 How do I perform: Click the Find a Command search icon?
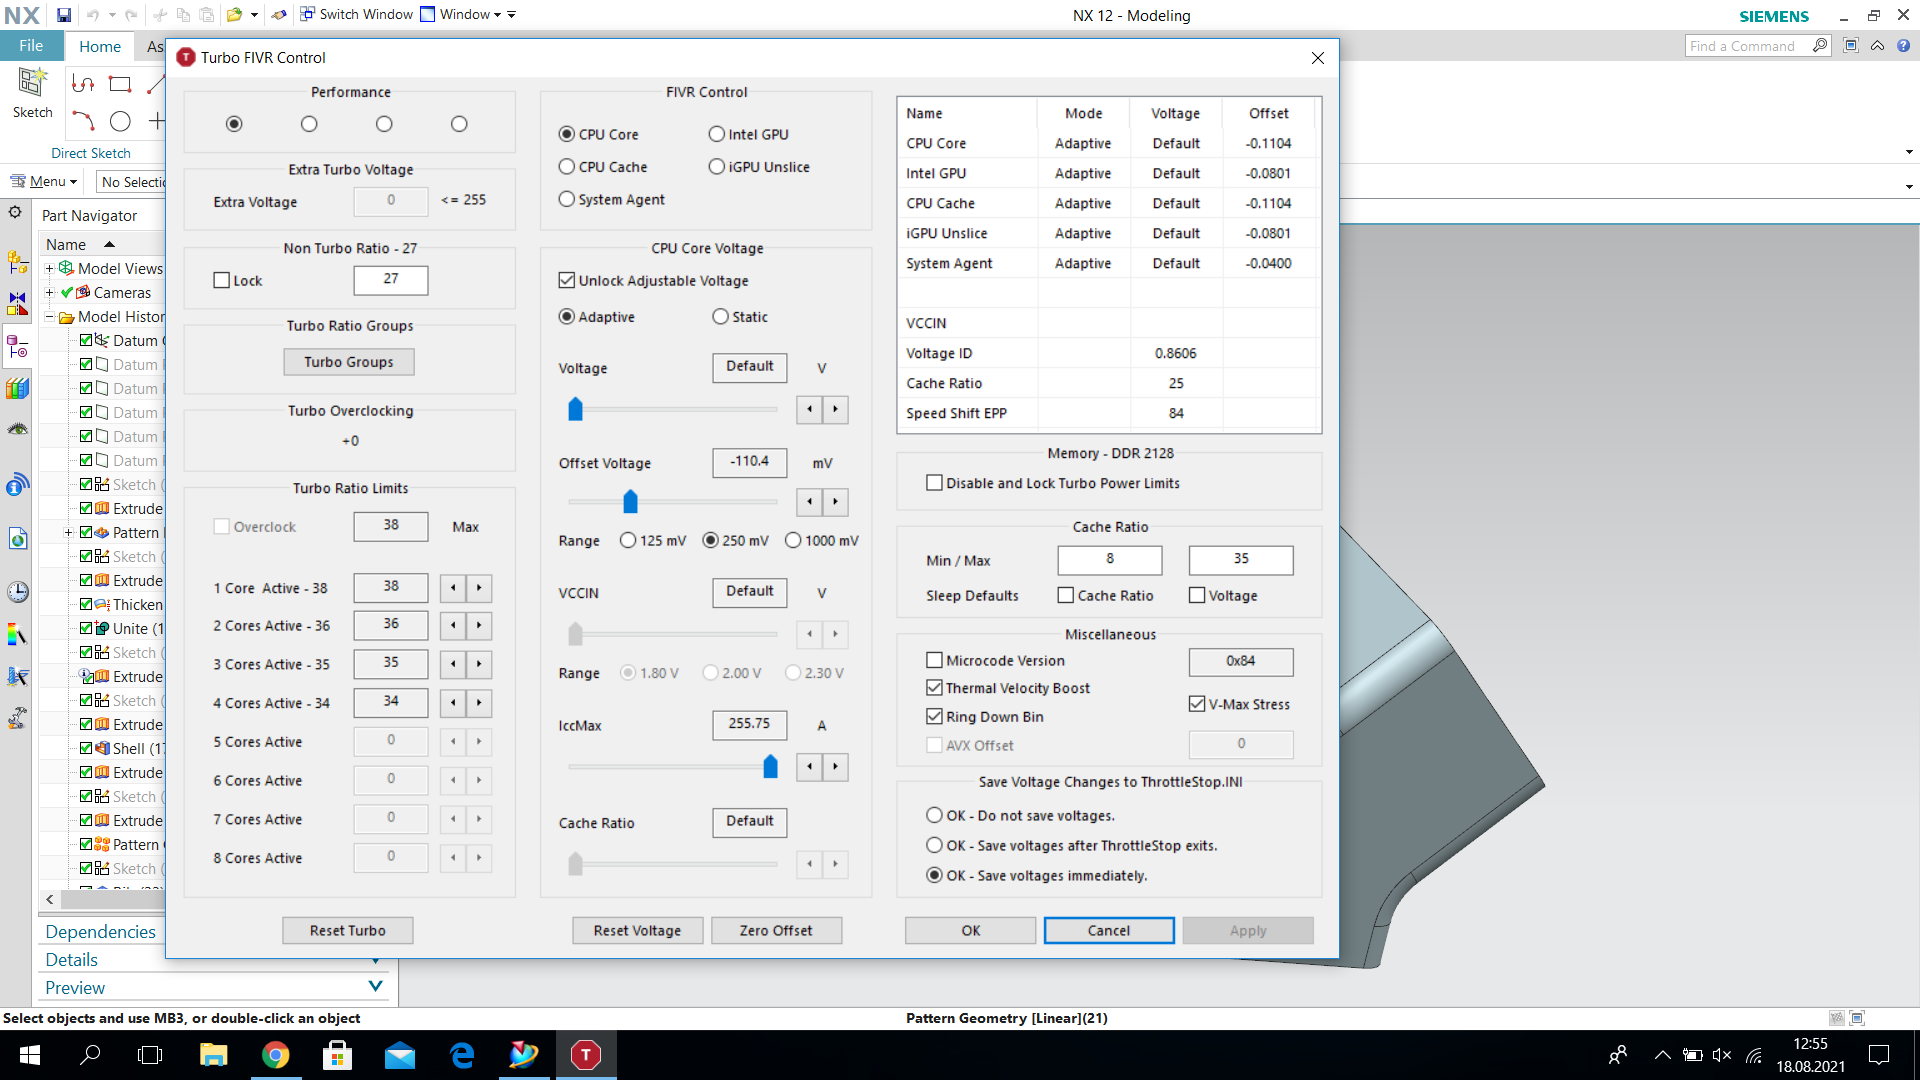click(x=1820, y=46)
